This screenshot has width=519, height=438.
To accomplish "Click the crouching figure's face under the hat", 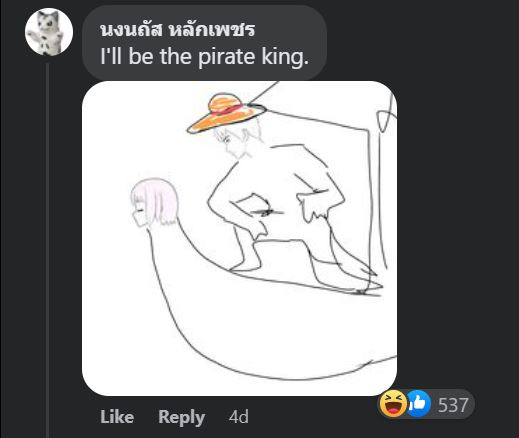I will point(235,142).
